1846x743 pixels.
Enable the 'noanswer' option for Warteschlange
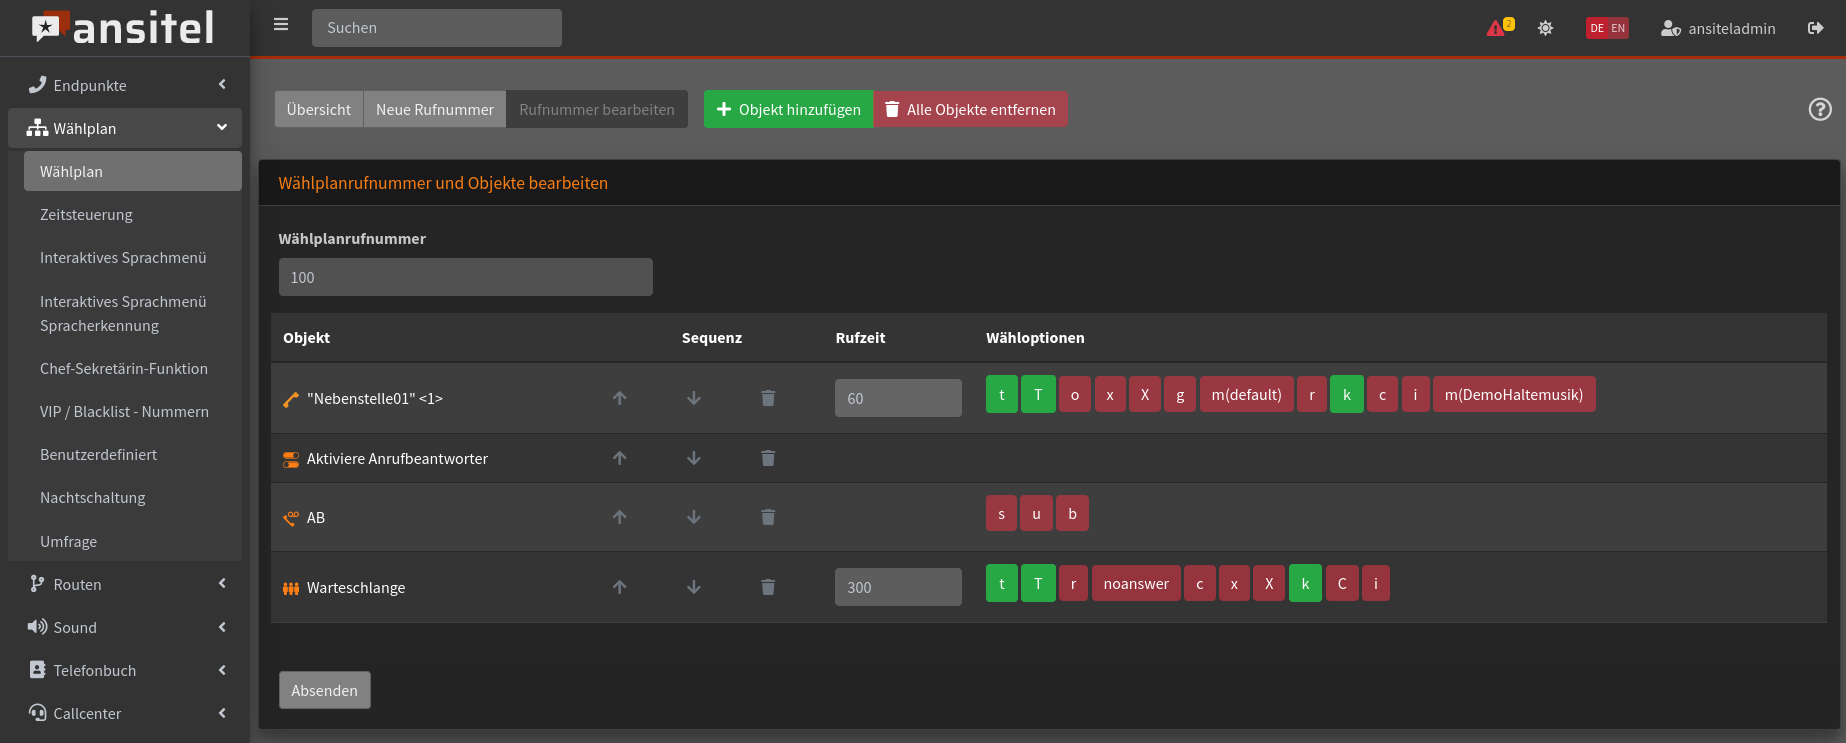tap(1136, 584)
